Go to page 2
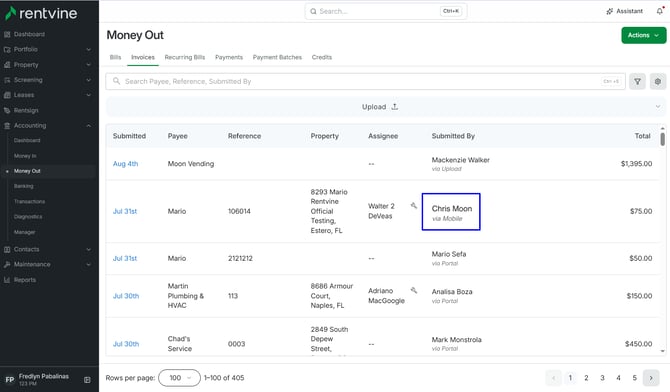Screen dimensions: 670x392 [x=586, y=378]
